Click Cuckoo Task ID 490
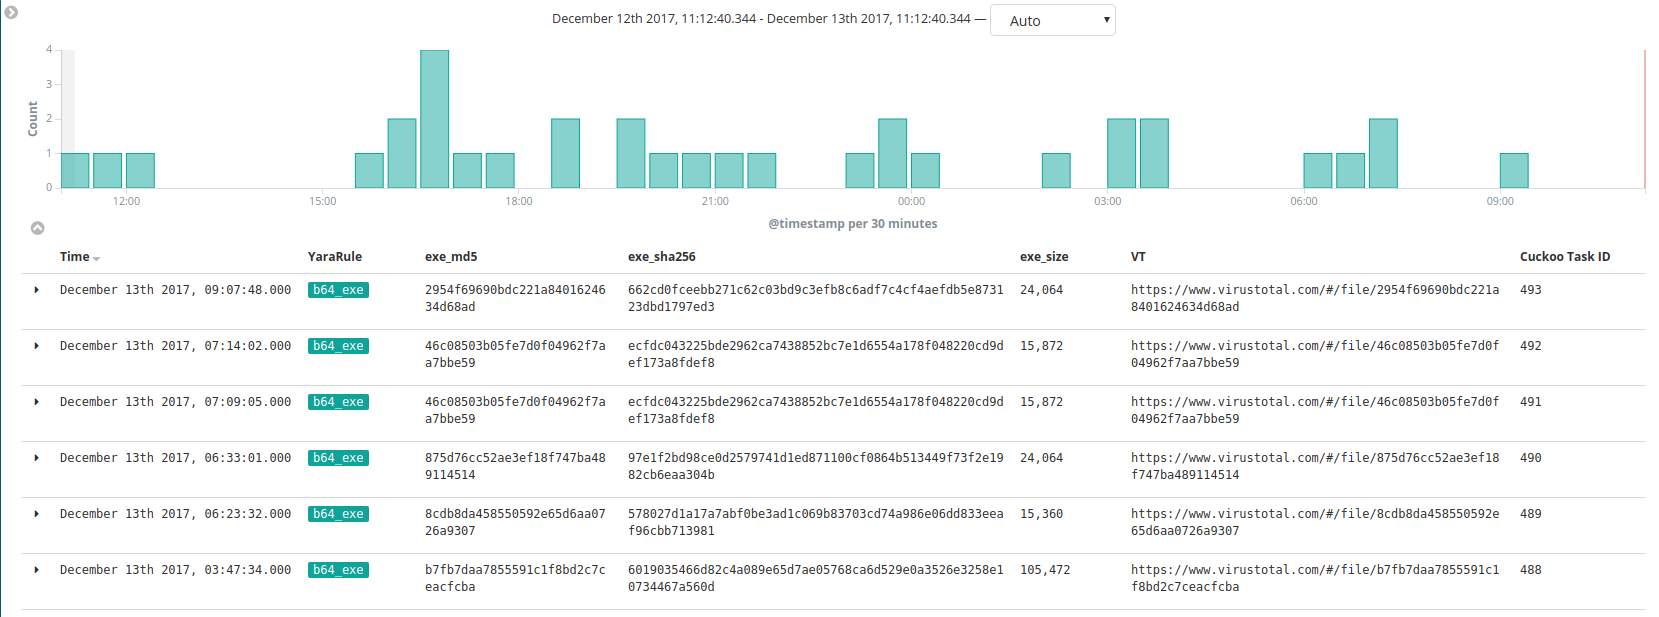1659x617 pixels. [x=1530, y=458]
